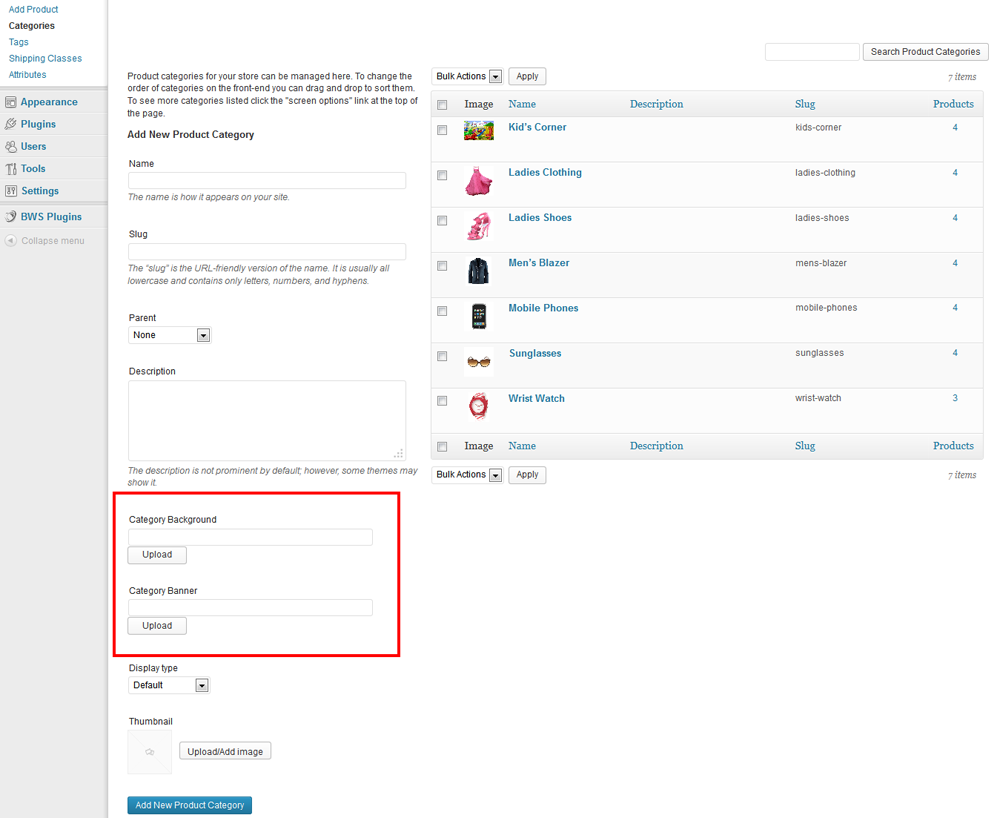Click the Ladies Shoes image thumbnail
Image resolution: width=1000 pixels, height=818 pixels.
click(478, 226)
